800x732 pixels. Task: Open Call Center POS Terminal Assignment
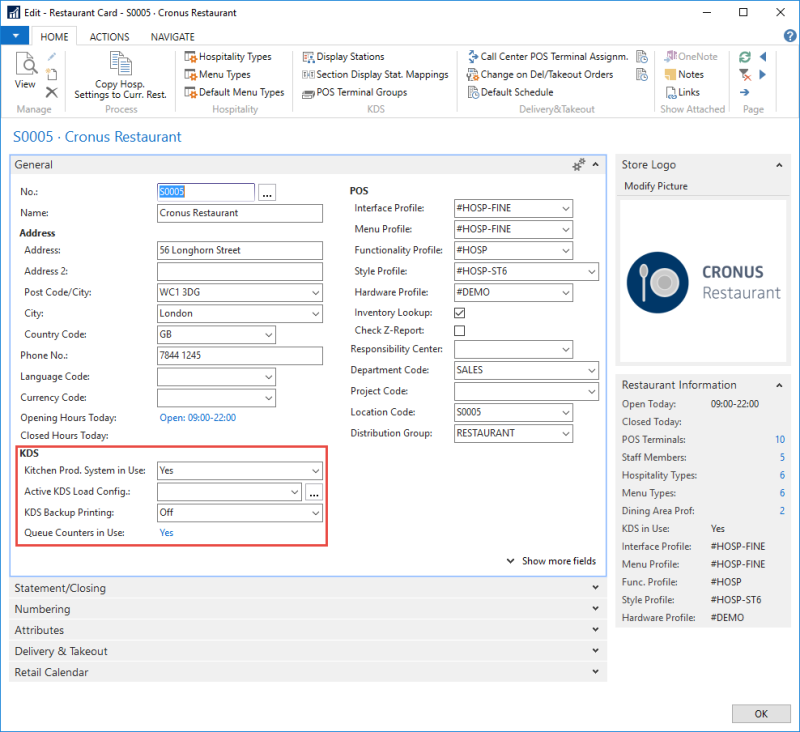click(551, 57)
